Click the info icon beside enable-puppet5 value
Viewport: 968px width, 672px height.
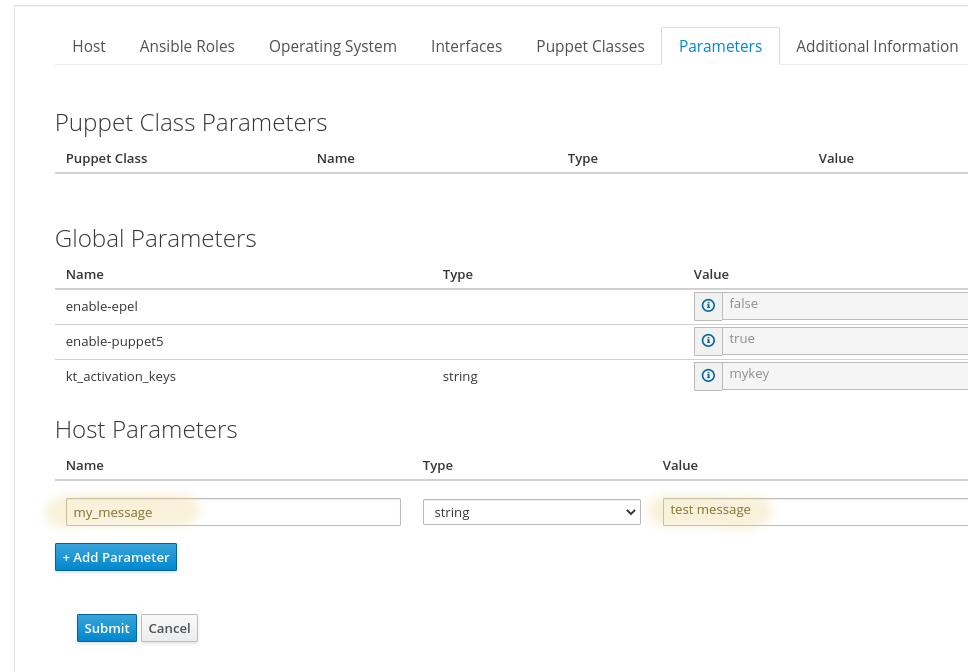click(x=708, y=341)
